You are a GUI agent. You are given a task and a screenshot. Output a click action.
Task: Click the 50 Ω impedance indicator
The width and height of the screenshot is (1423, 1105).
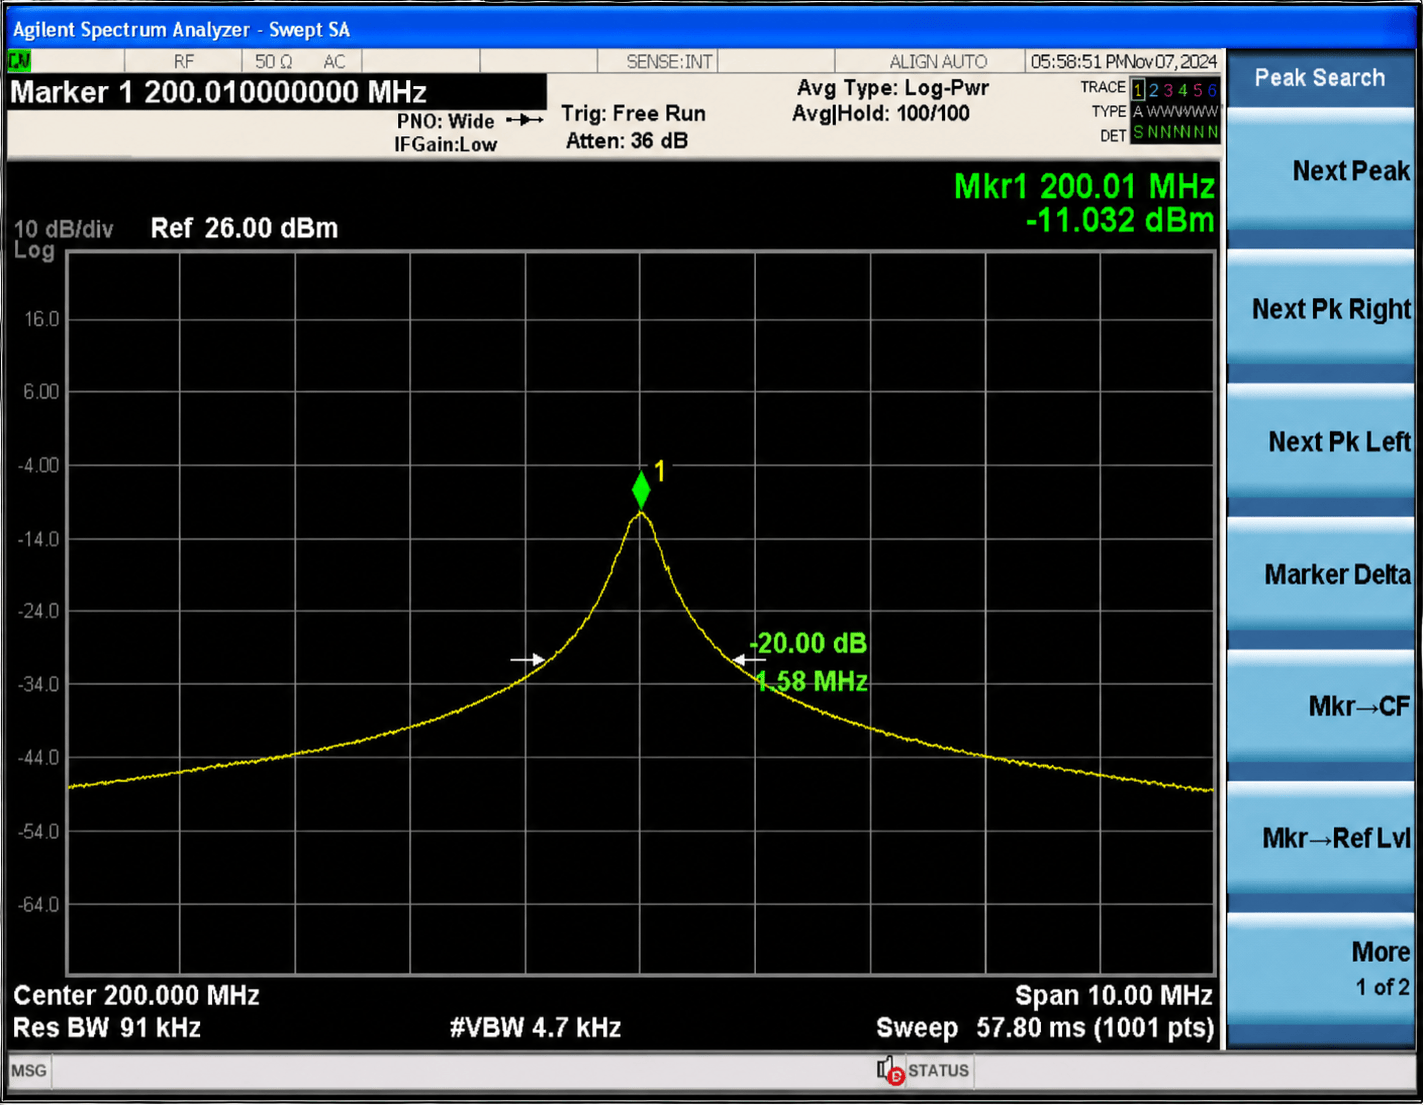coord(273,62)
